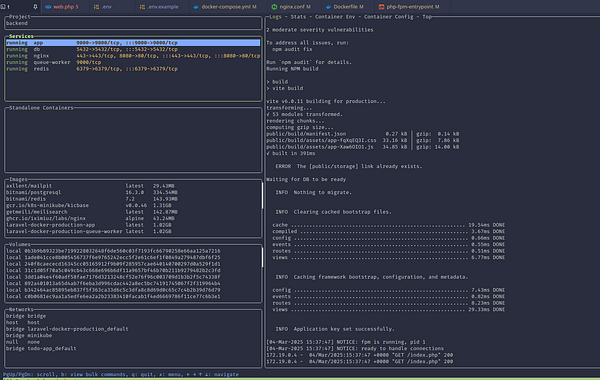Select the none network row
Screen dimensions: 600x380
pos(133,342)
